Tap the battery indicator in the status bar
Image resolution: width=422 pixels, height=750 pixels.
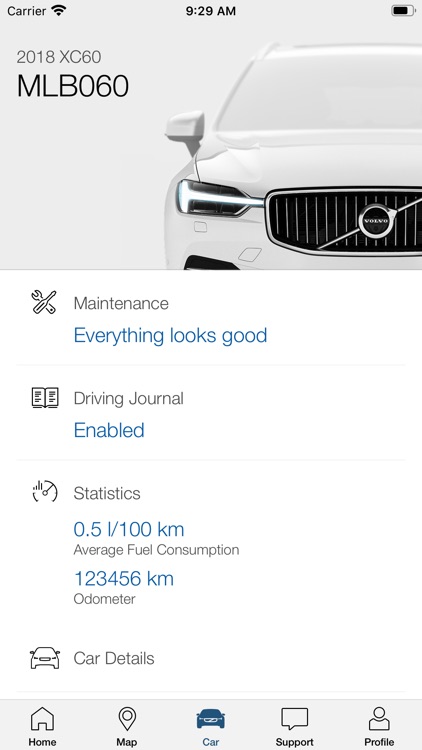403,11
